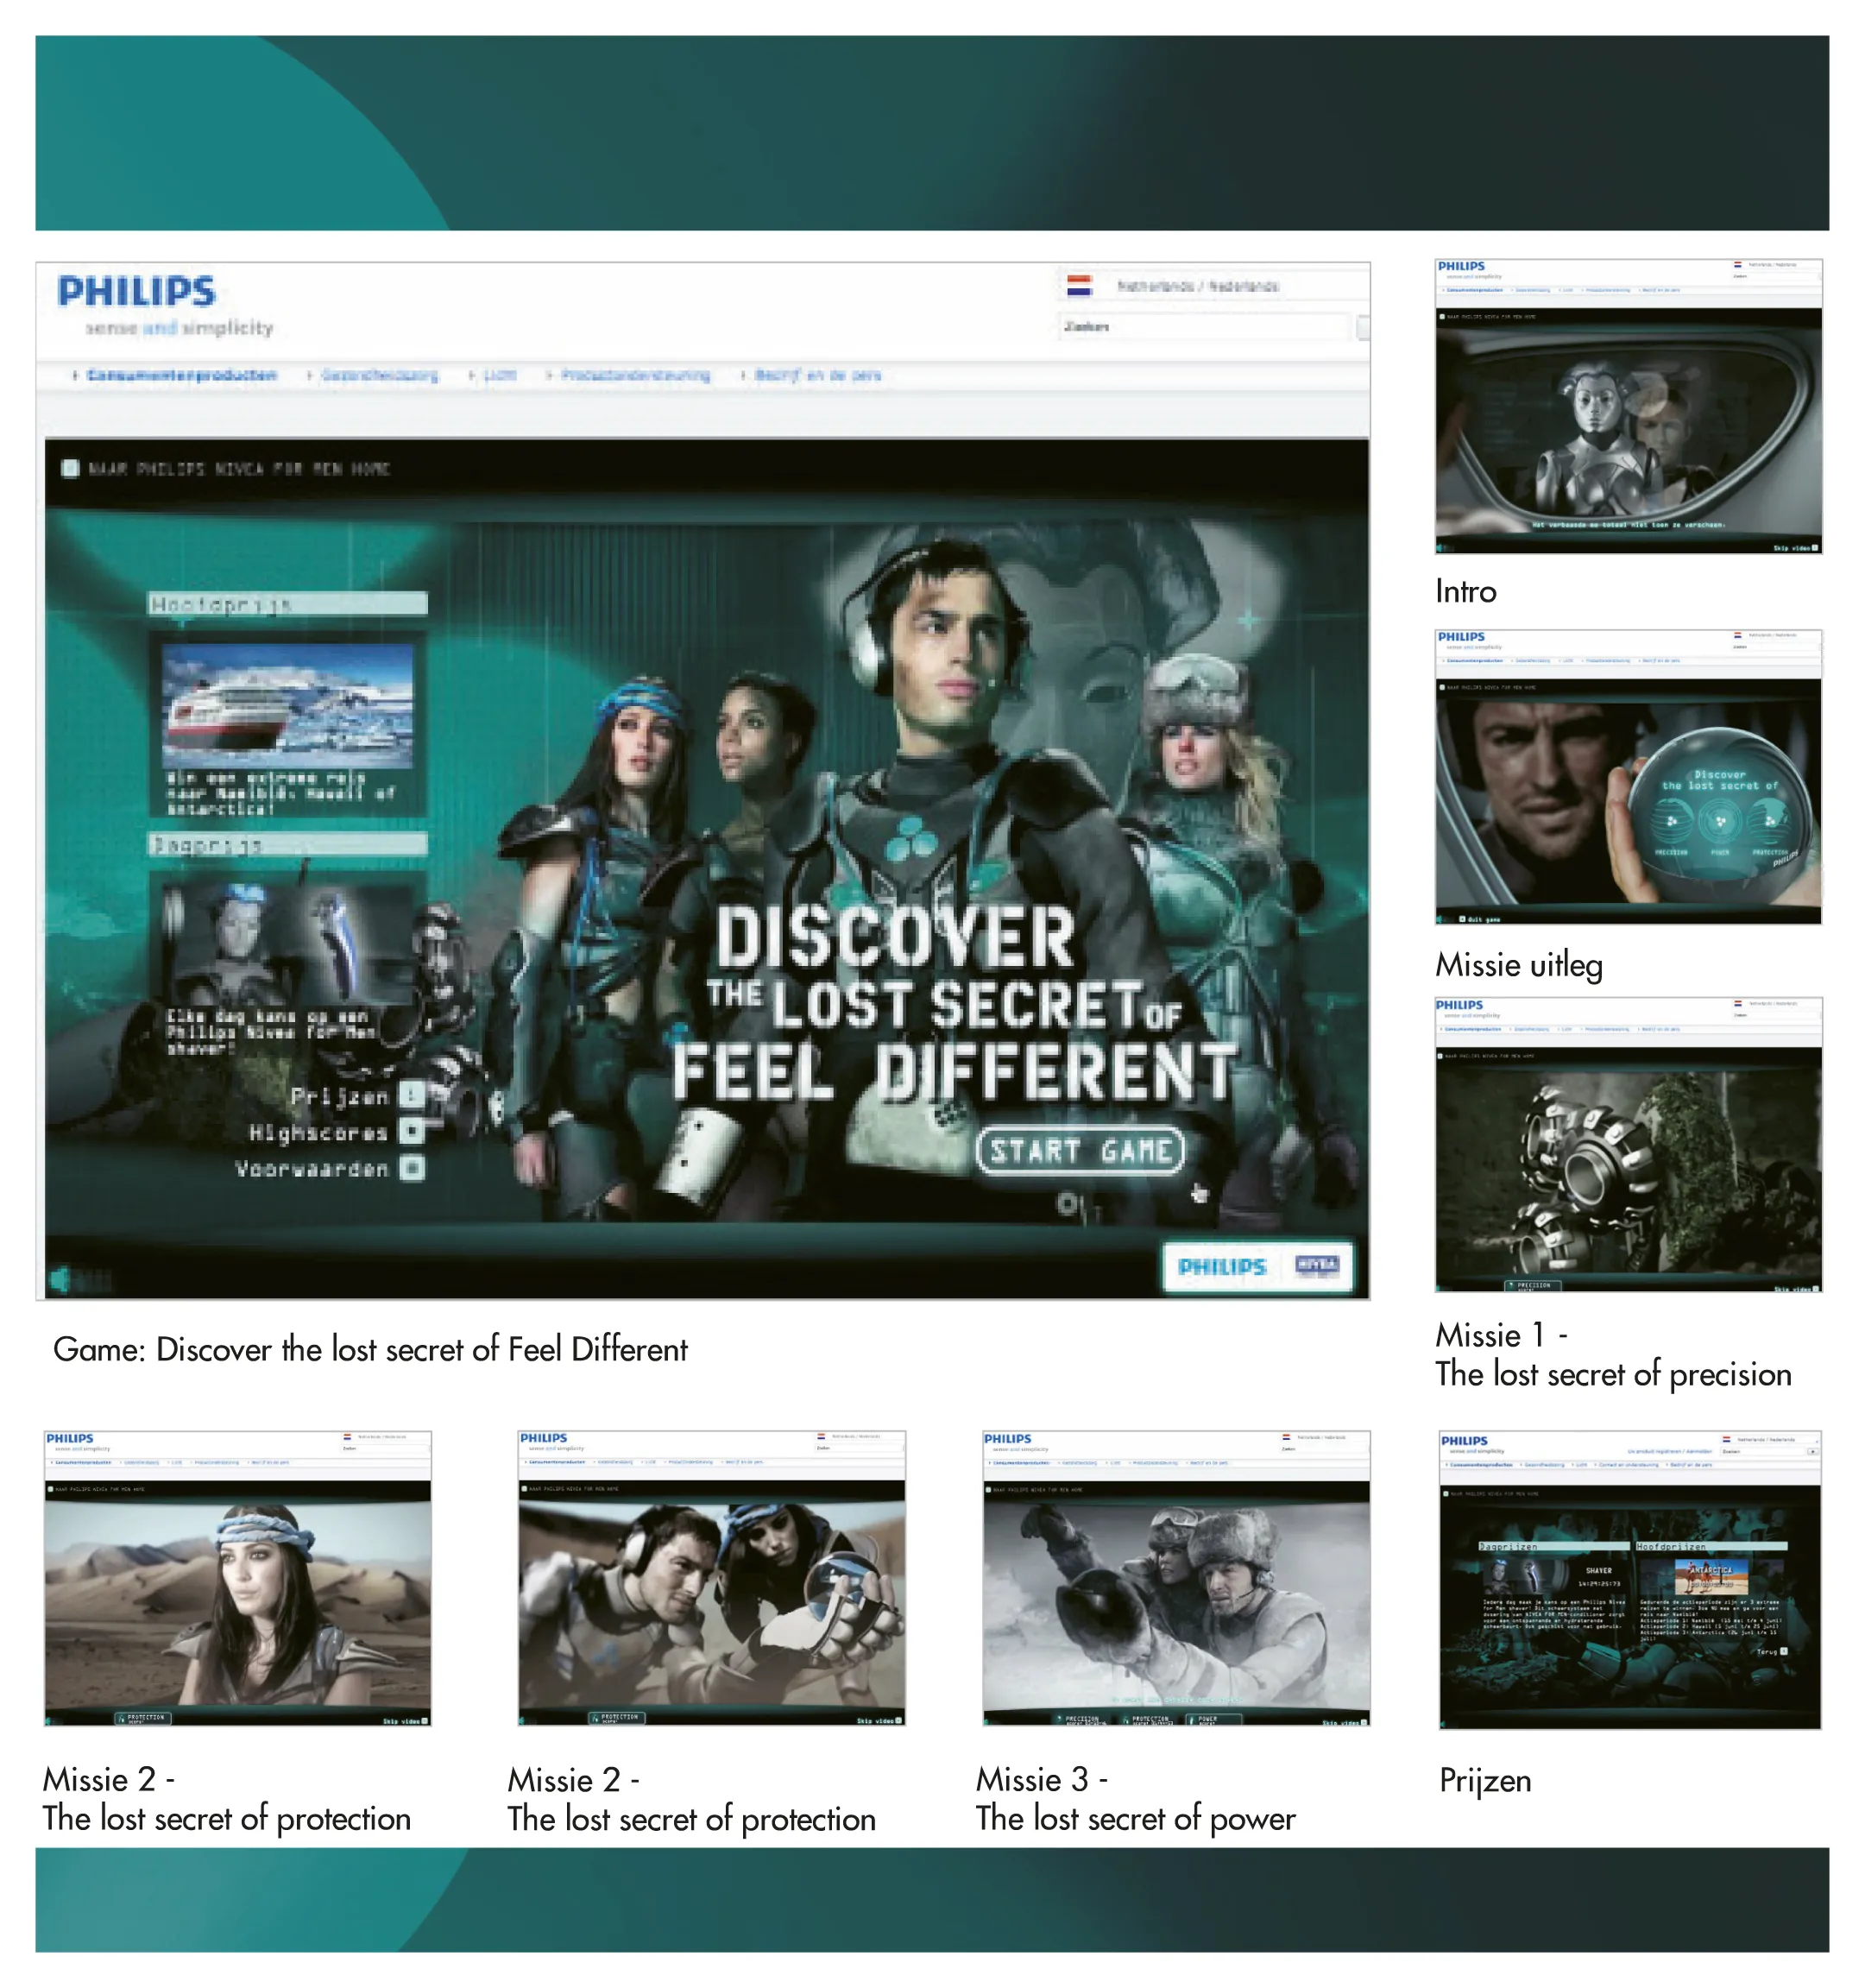The height and width of the screenshot is (1988, 1865).
Task: Skip the video in the glass sphere Missie 2 screenshot
Action: click(879, 1721)
